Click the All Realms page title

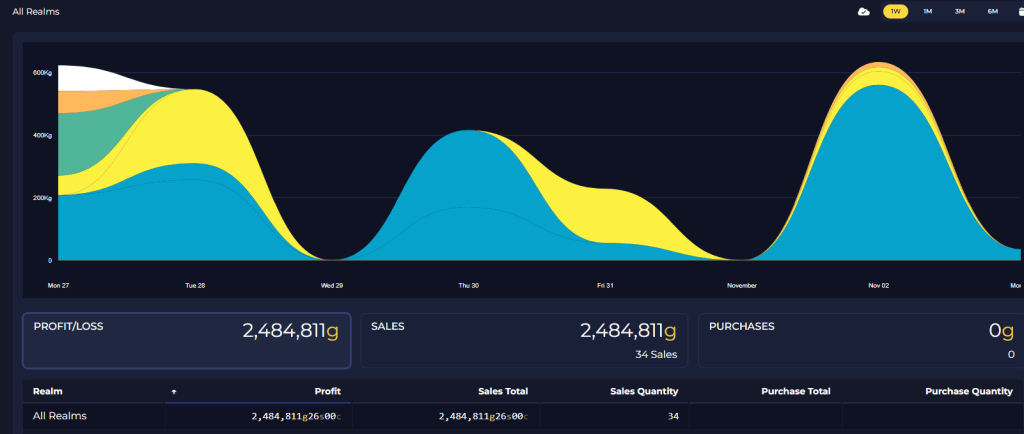coord(36,11)
